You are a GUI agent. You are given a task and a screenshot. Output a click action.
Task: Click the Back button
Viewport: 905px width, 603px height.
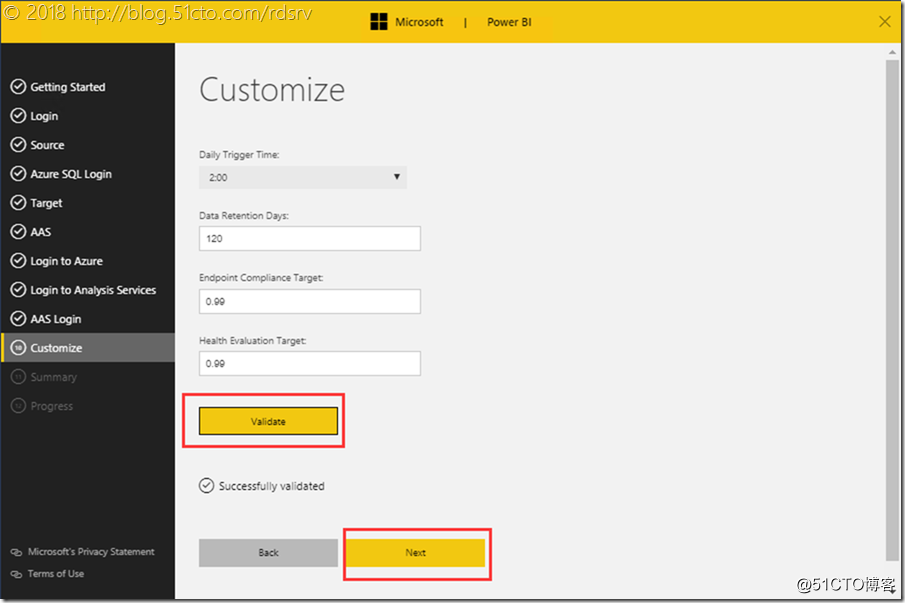click(x=268, y=553)
